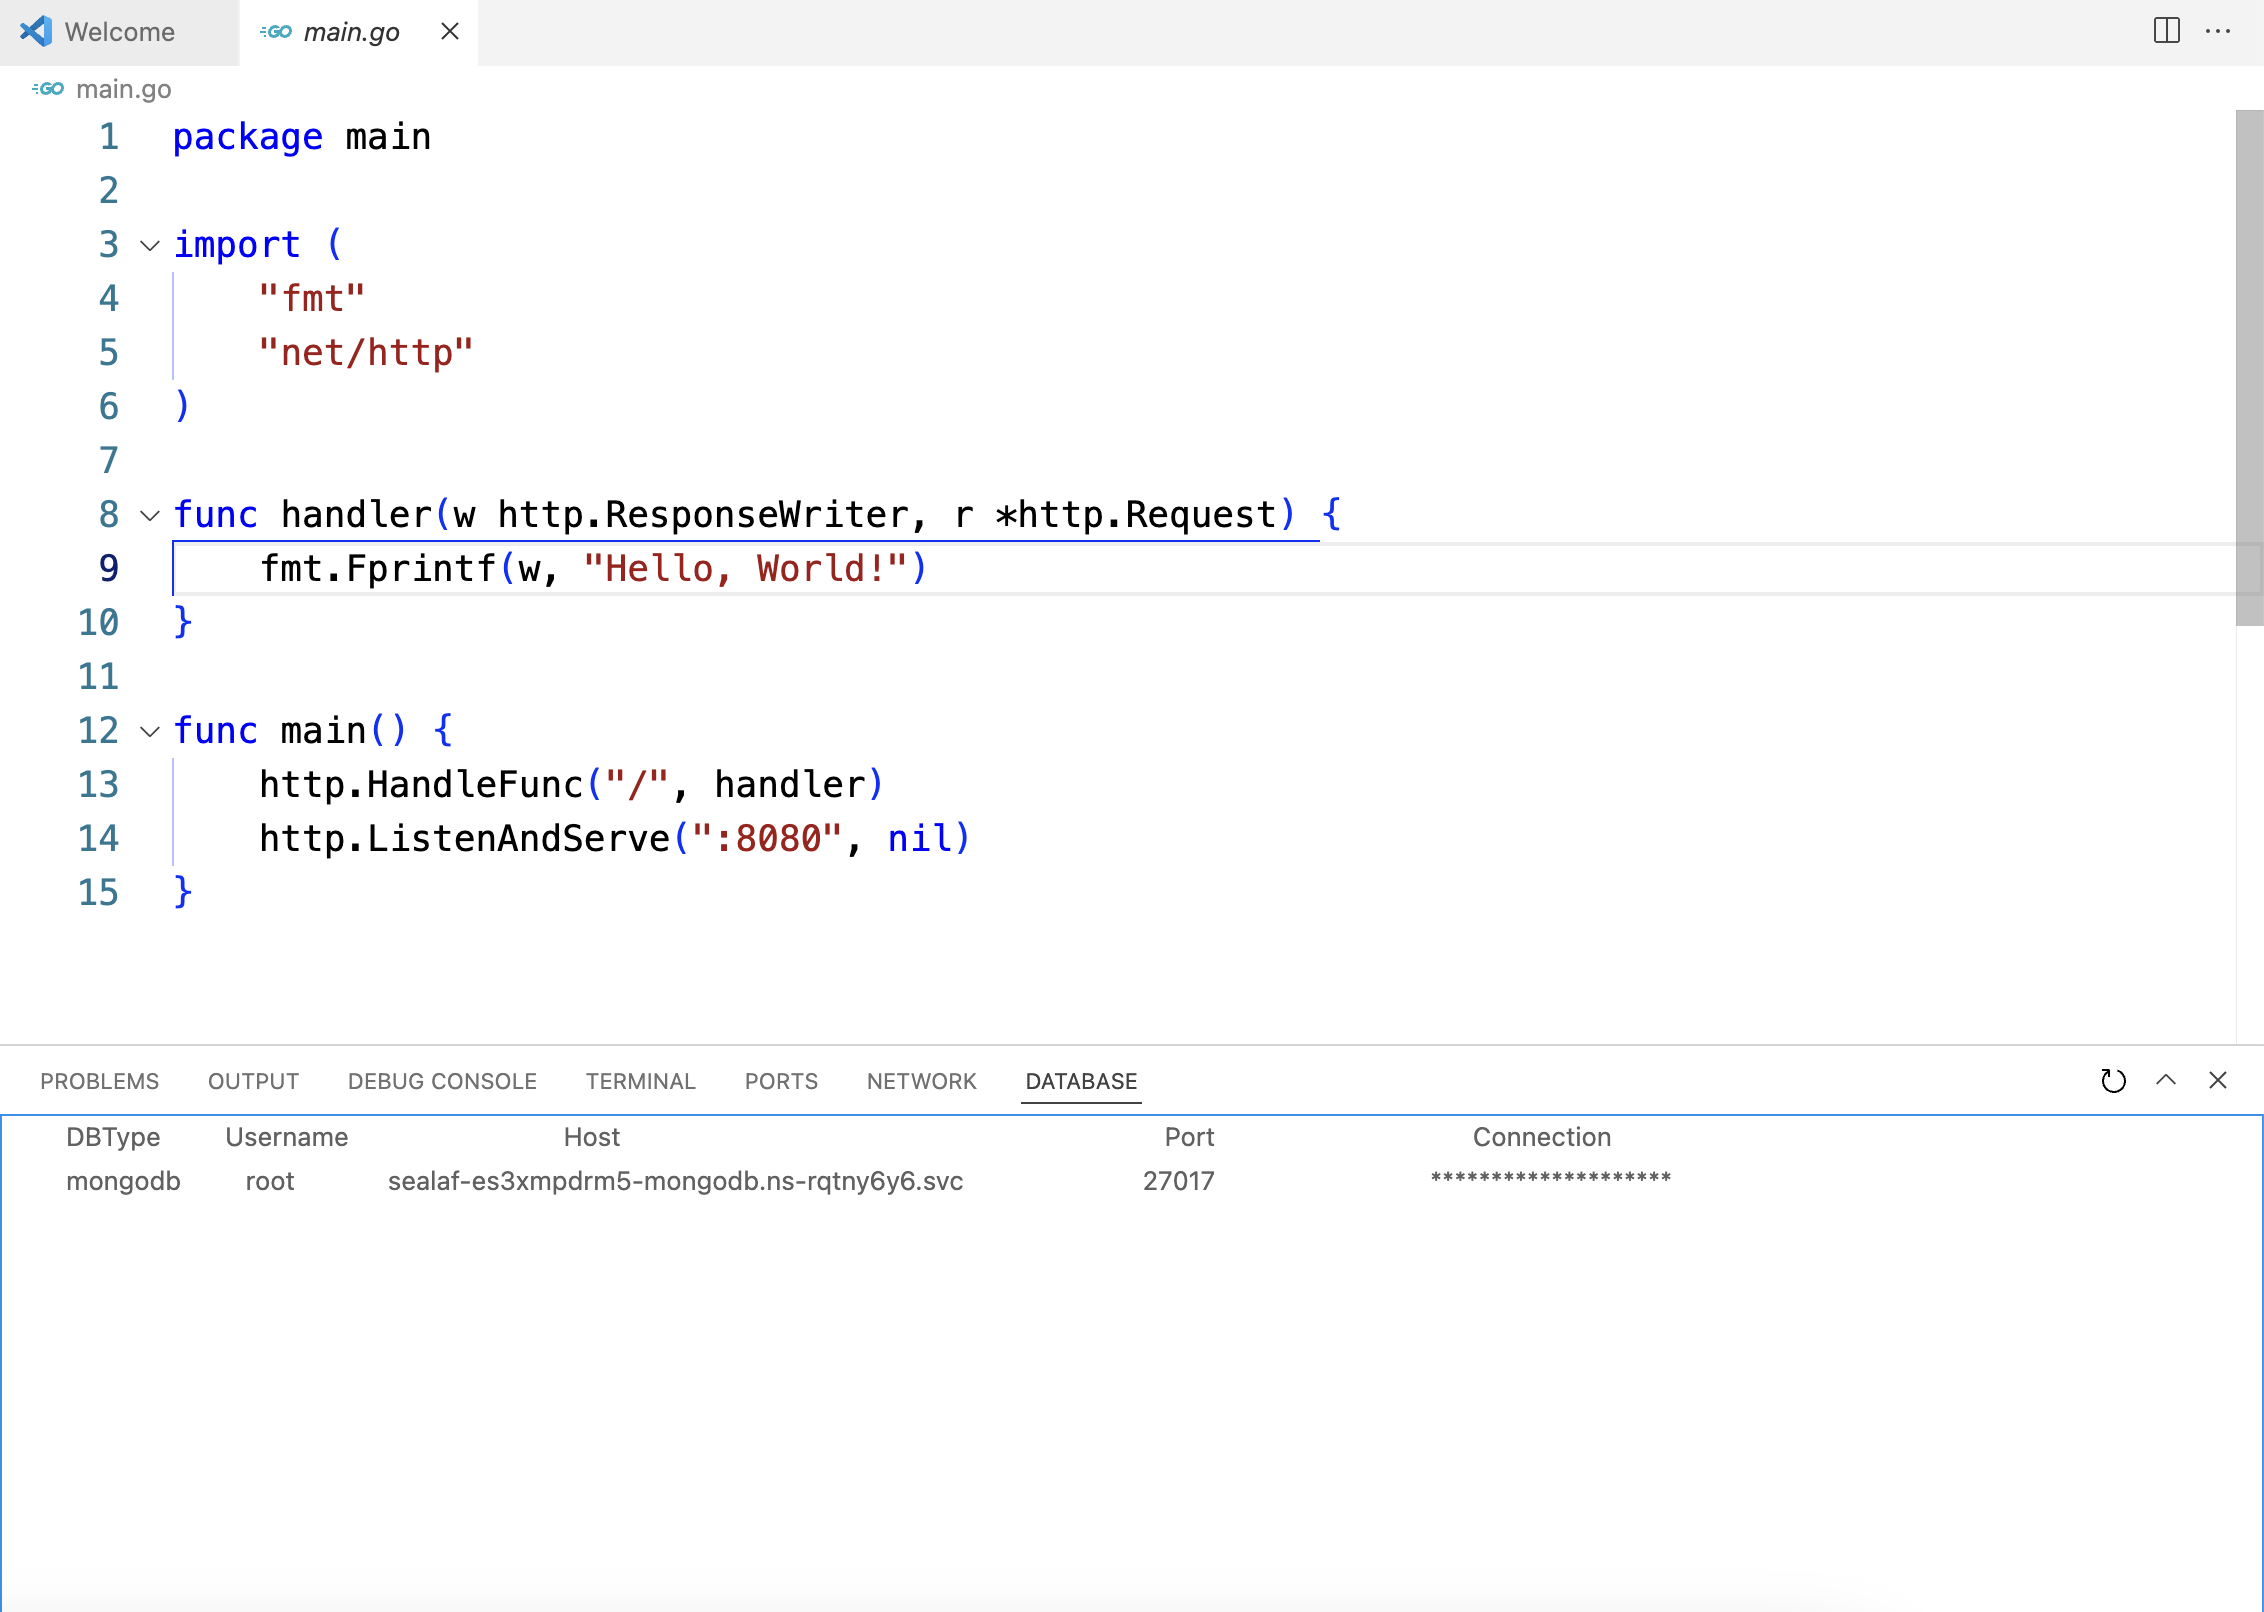Switch to the Welcome tab
2264x1612 pixels.
pyautogui.click(x=119, y=32)
